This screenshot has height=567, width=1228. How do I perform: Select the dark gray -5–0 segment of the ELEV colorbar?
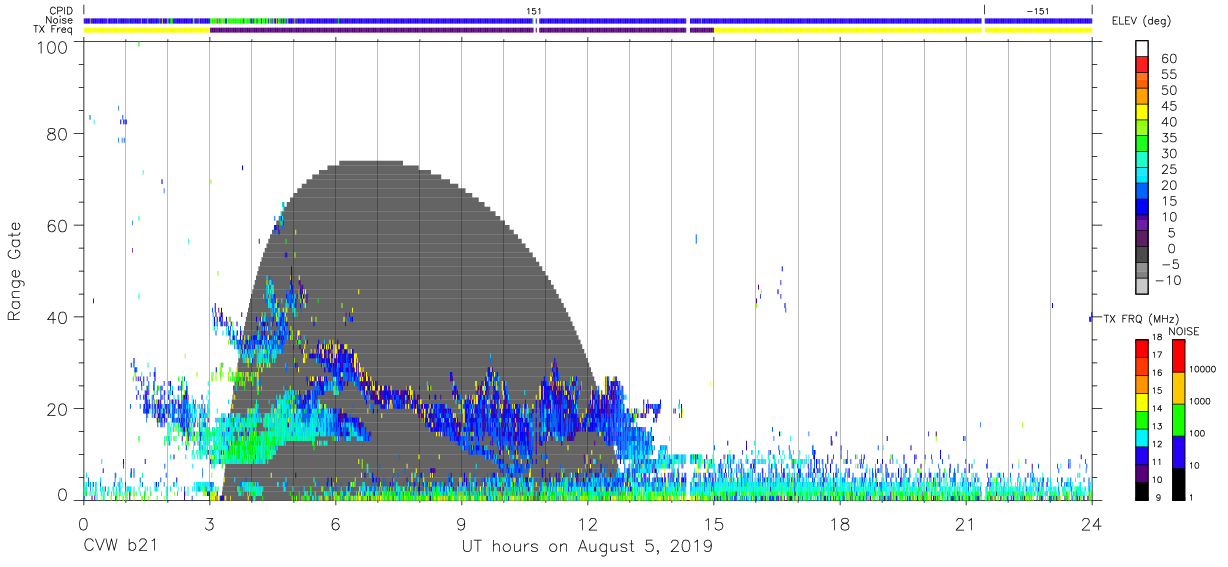pos(1142,256)
